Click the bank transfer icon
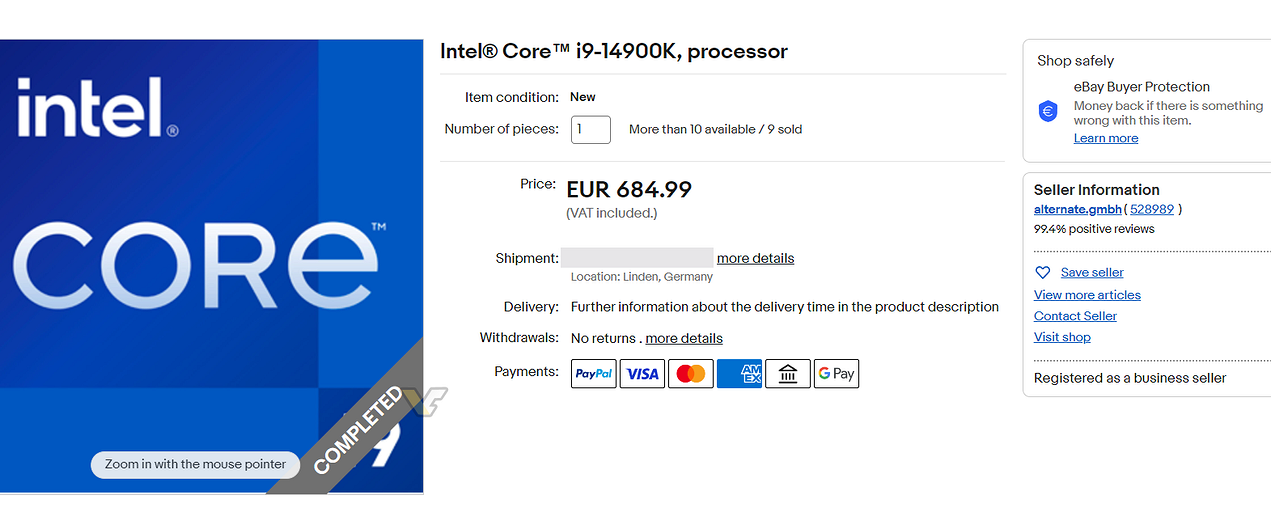 (x=788, y=374)
